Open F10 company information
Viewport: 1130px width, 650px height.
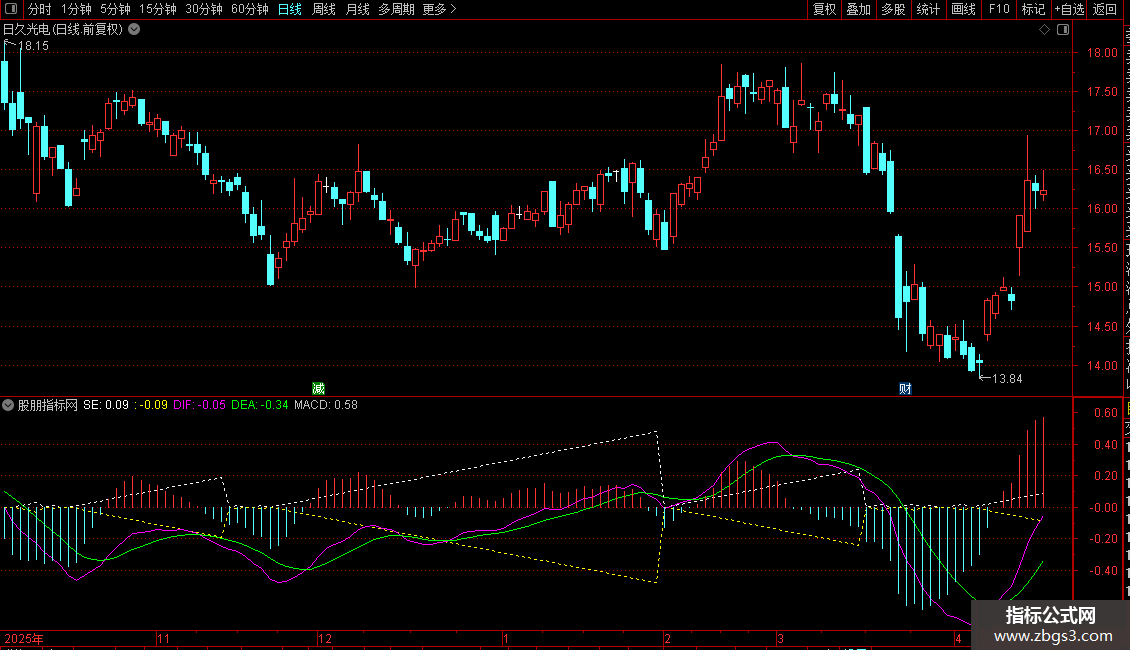[x=999, y=9]
